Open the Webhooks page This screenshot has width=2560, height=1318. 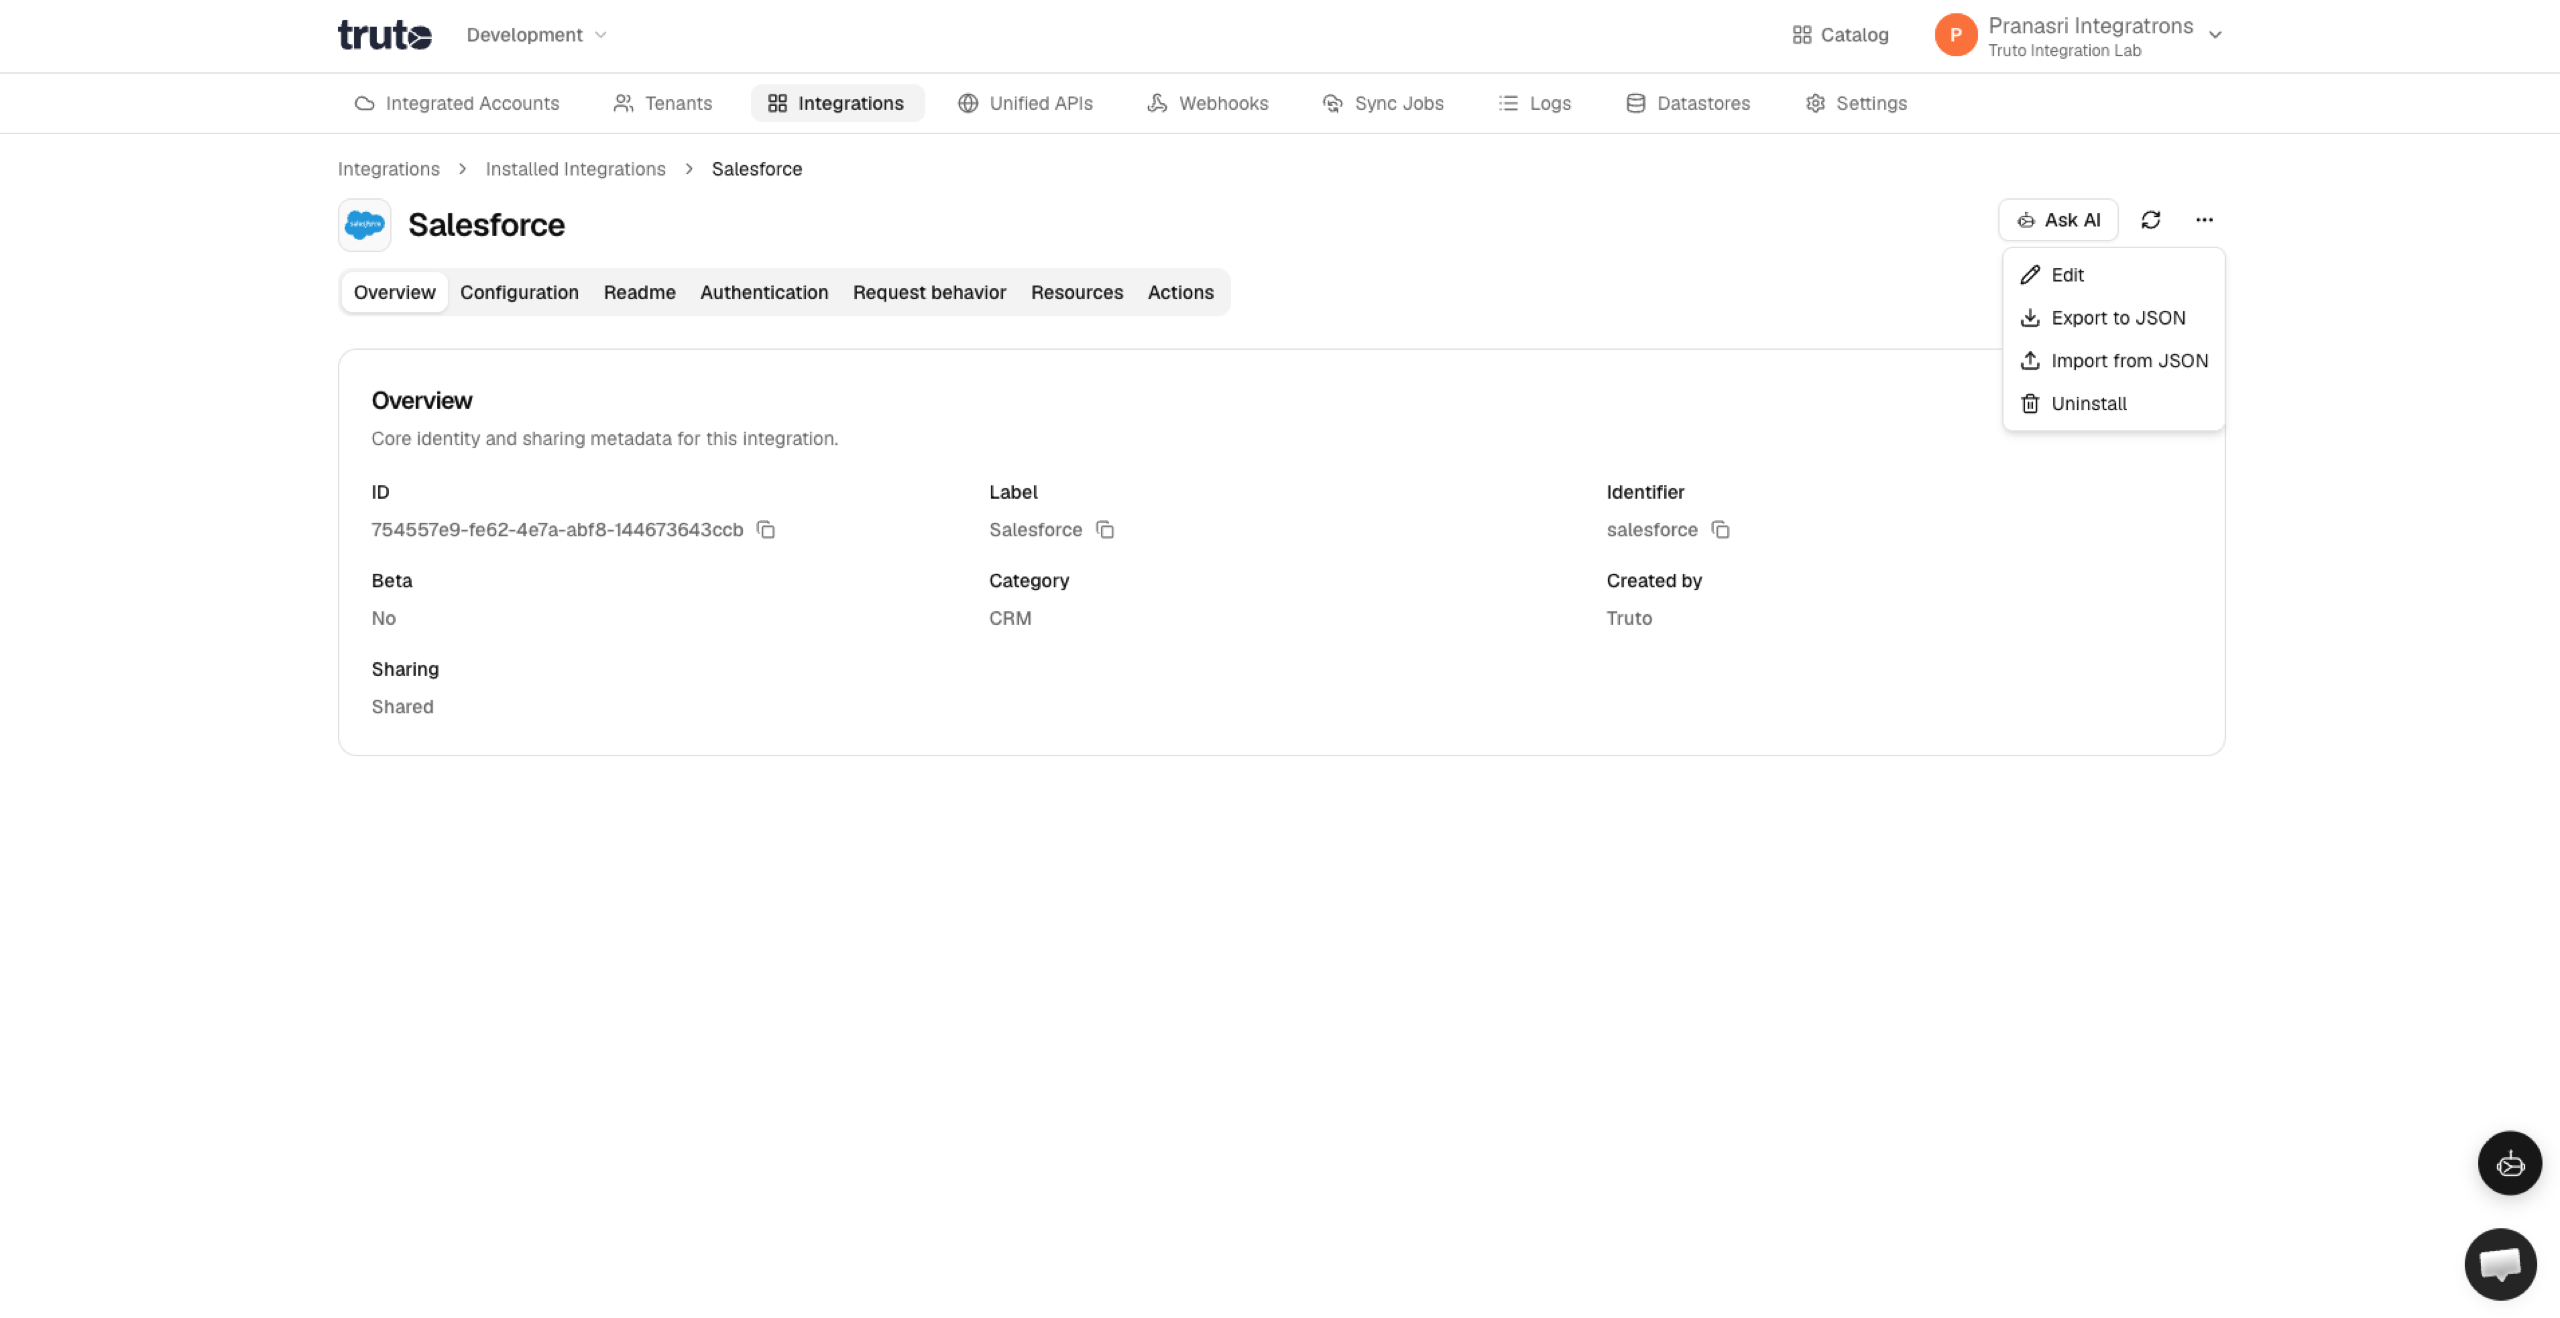click(1208, 103)
